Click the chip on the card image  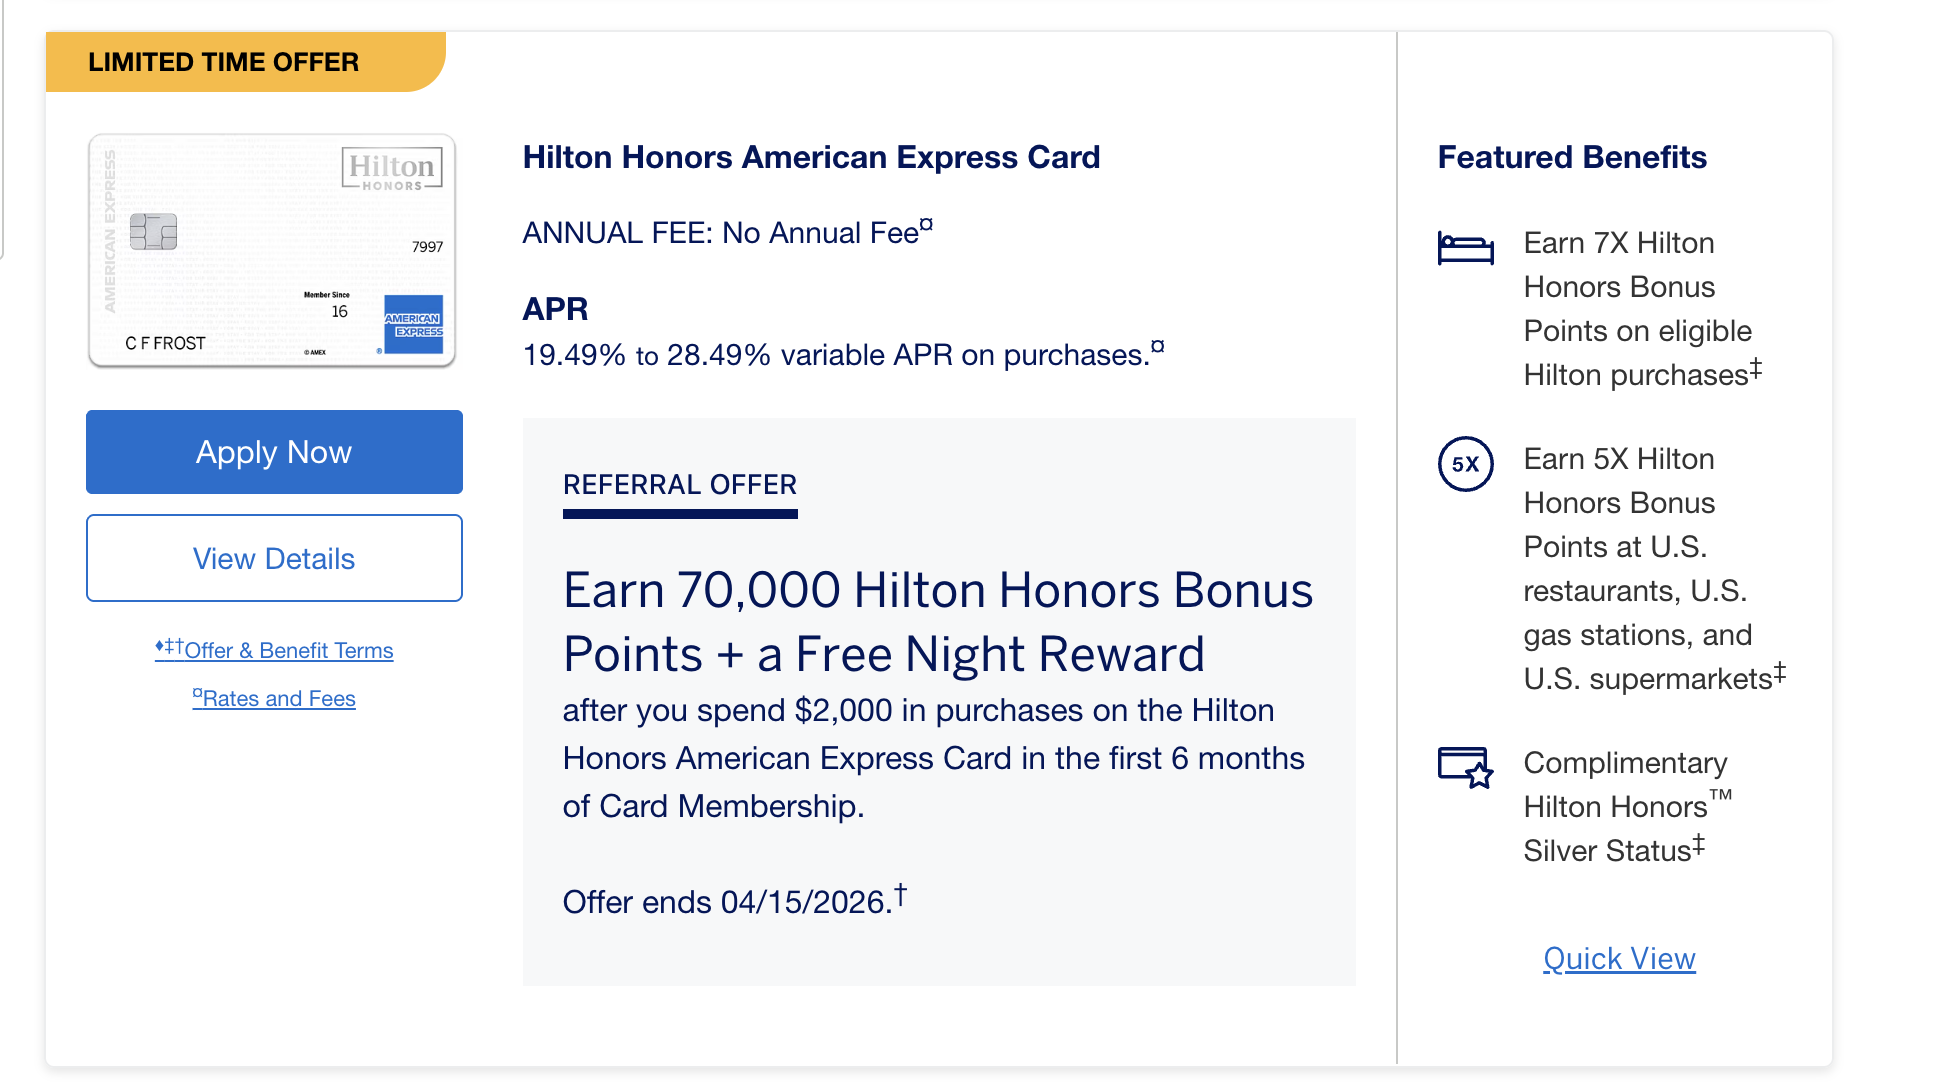coord(153,231)
